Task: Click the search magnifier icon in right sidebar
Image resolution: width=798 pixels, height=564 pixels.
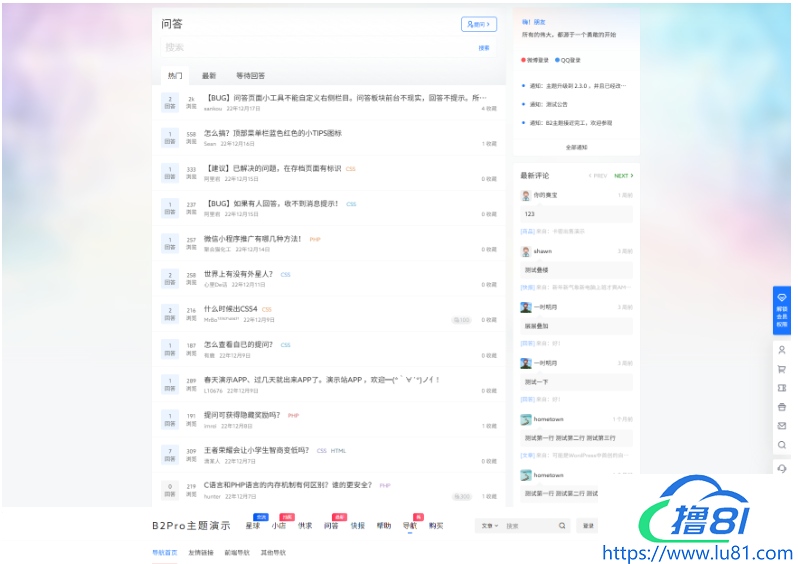Action: point(782,445)
